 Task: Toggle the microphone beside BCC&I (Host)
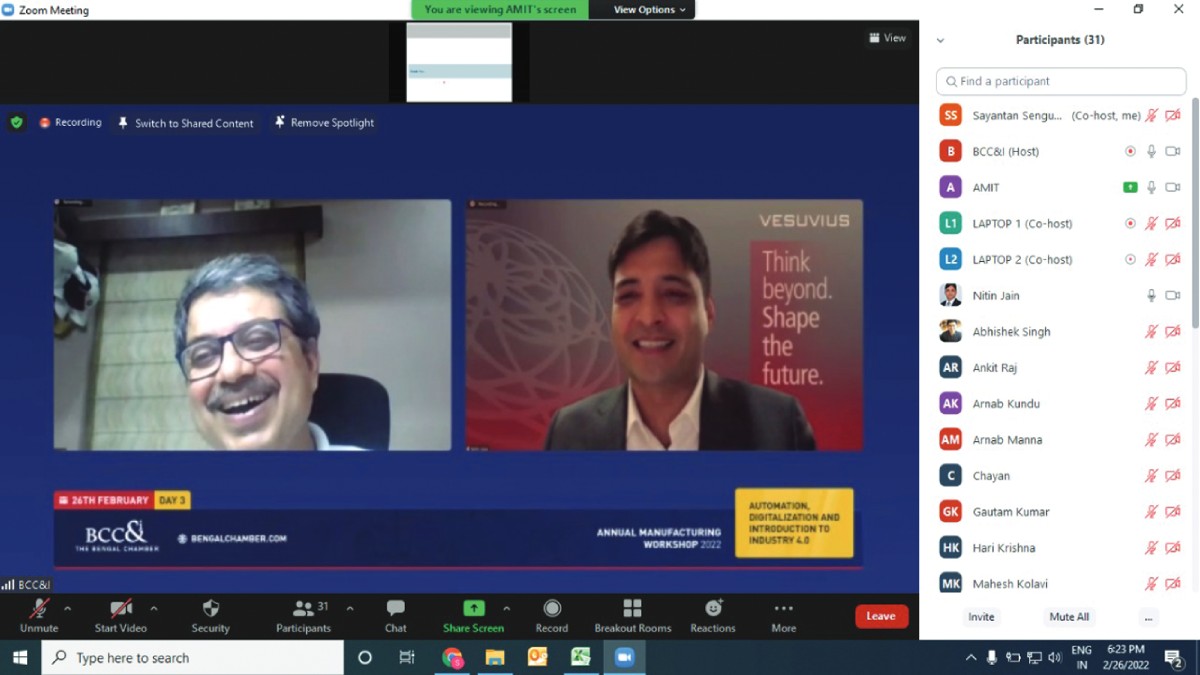[1151, 151]
